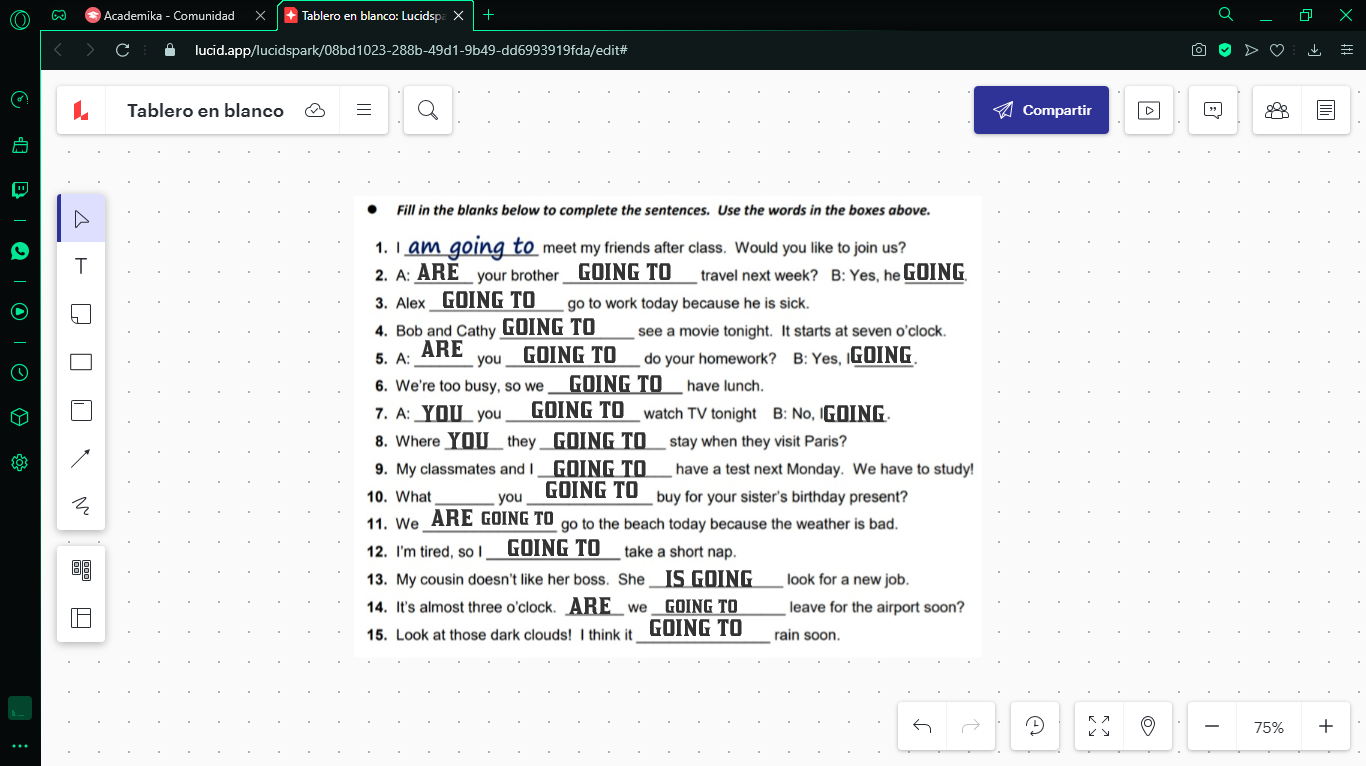The width and height of the screenshot is (1366, 766).
Task: Click the browser forward arrow
Action: [x=90, y=50]
